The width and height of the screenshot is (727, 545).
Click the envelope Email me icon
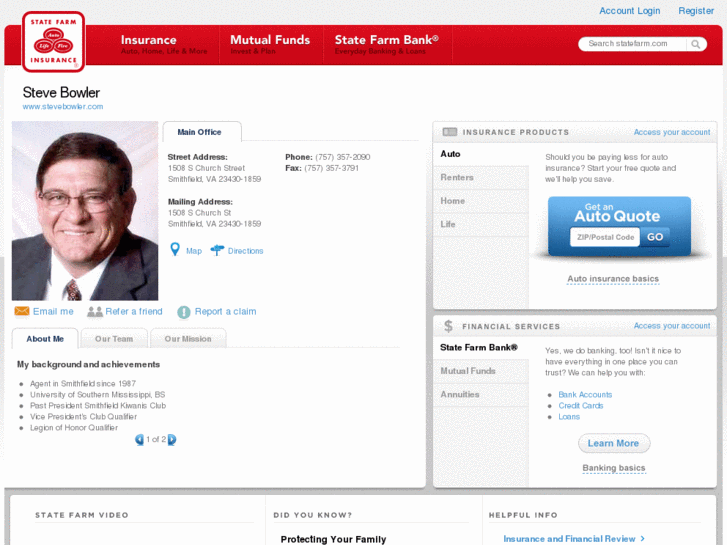[x=22, y=311]
